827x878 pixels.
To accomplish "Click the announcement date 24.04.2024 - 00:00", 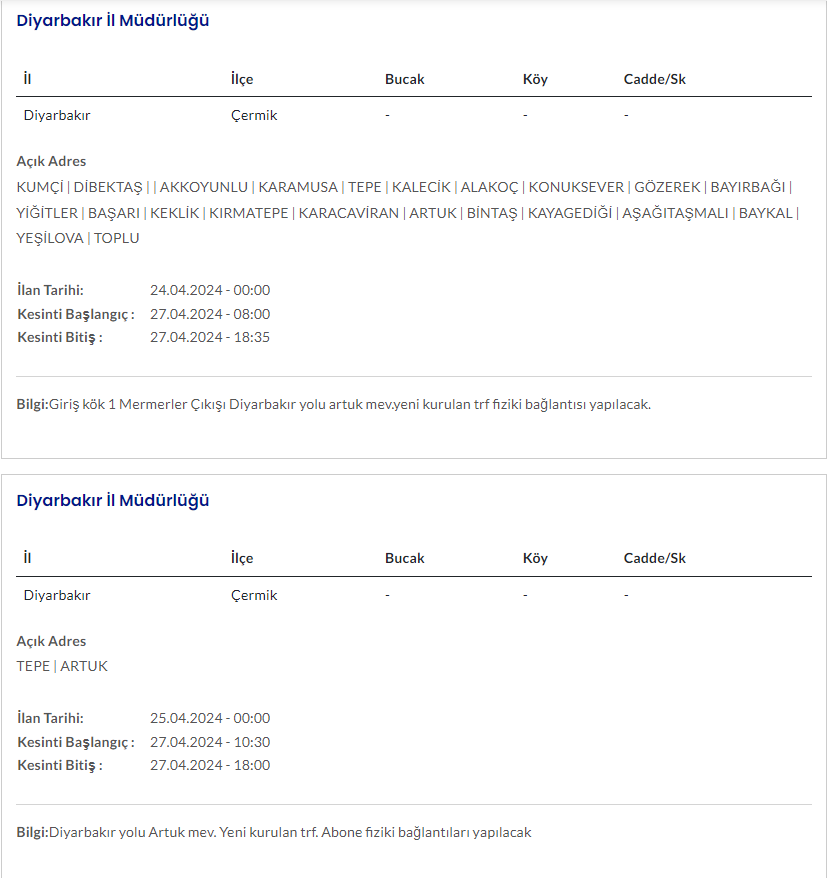I will (x=210, y=290).
